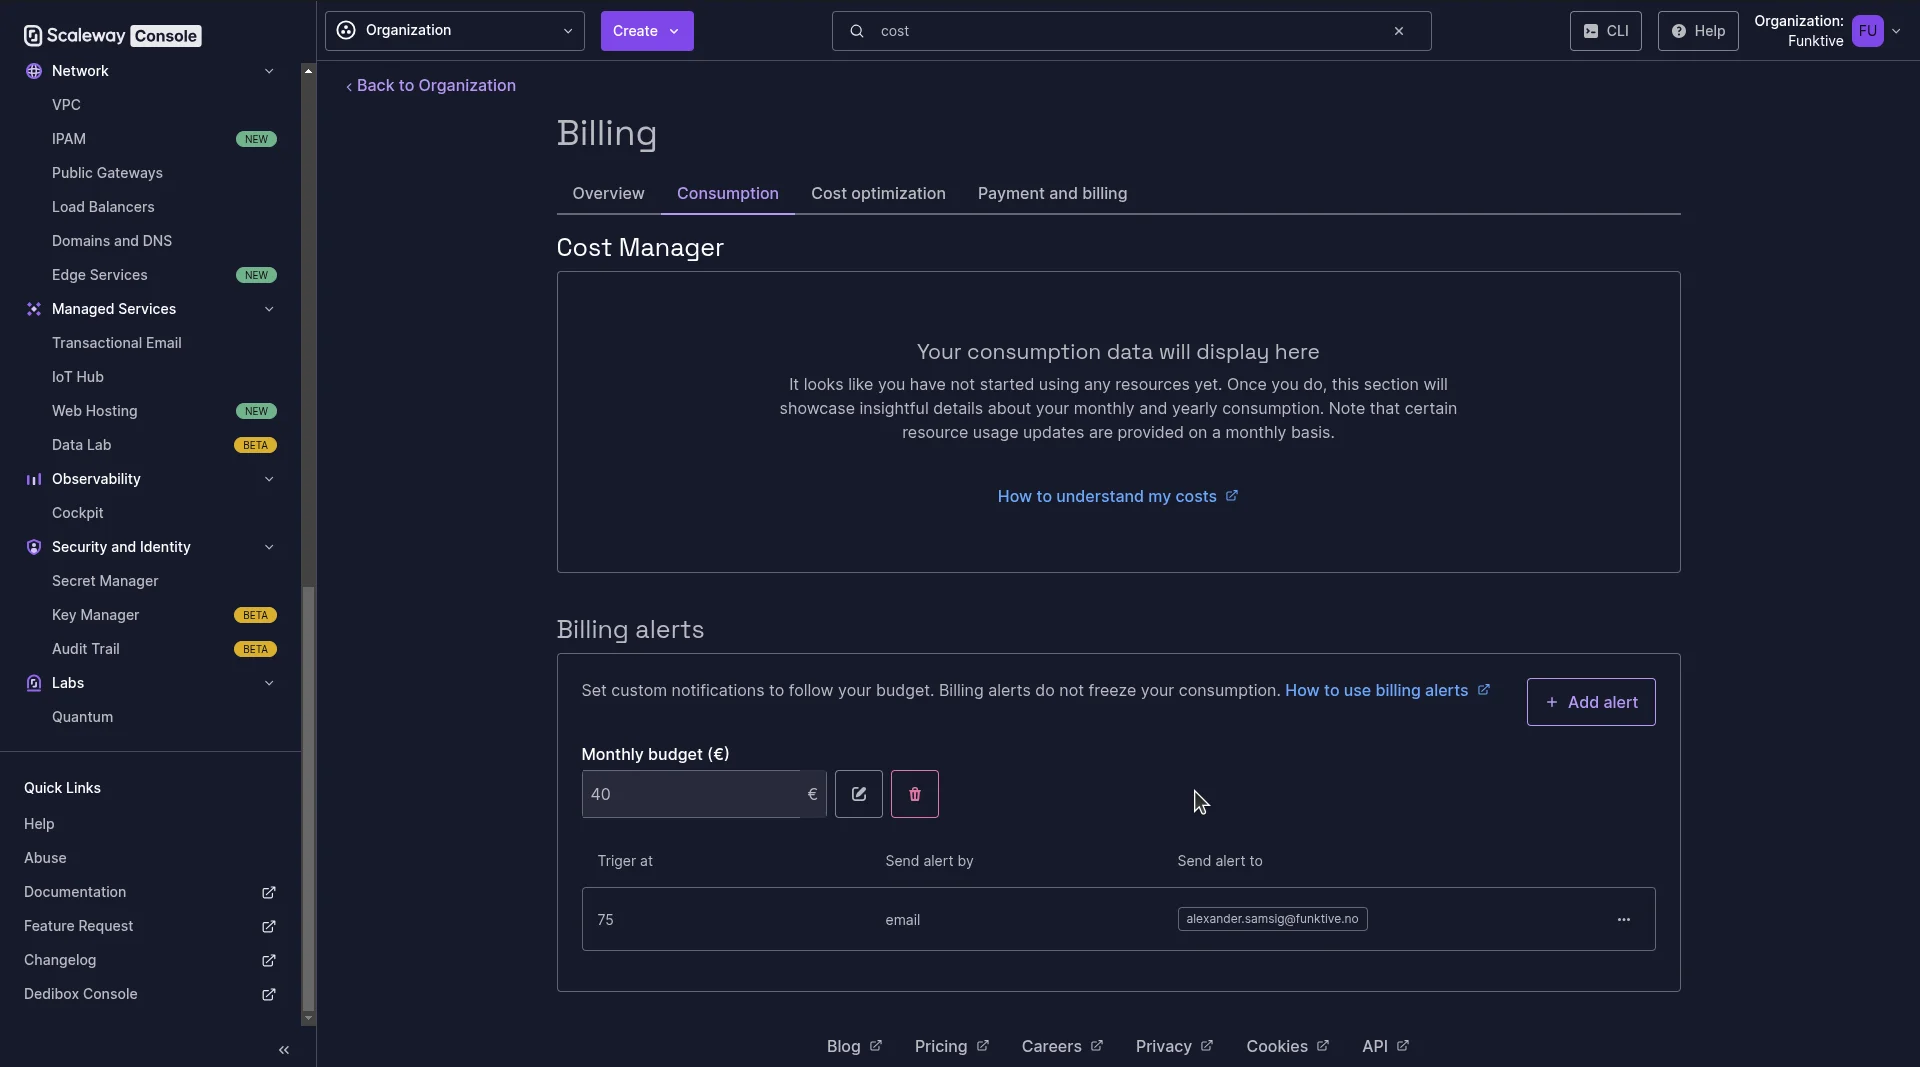Open the Create dropdown button
The image size is (1920, 1067).
(647, 31)
